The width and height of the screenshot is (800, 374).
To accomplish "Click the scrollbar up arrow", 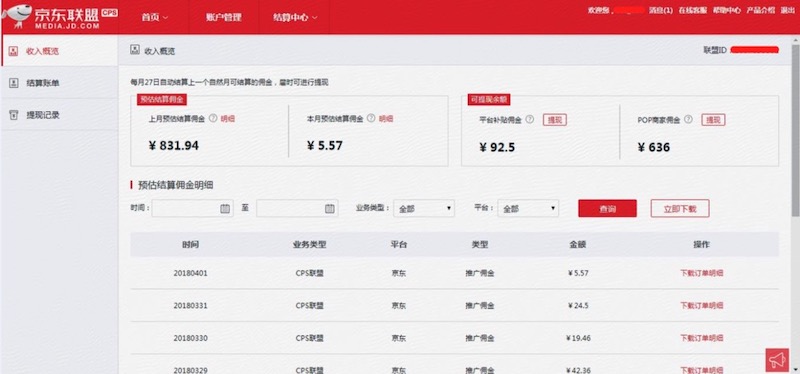I will point(795,39).
